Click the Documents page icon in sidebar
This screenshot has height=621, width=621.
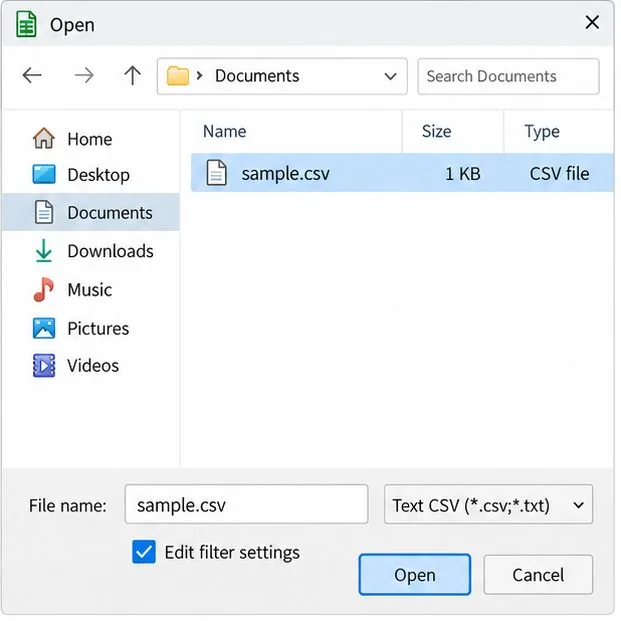(x=44, y=212)
